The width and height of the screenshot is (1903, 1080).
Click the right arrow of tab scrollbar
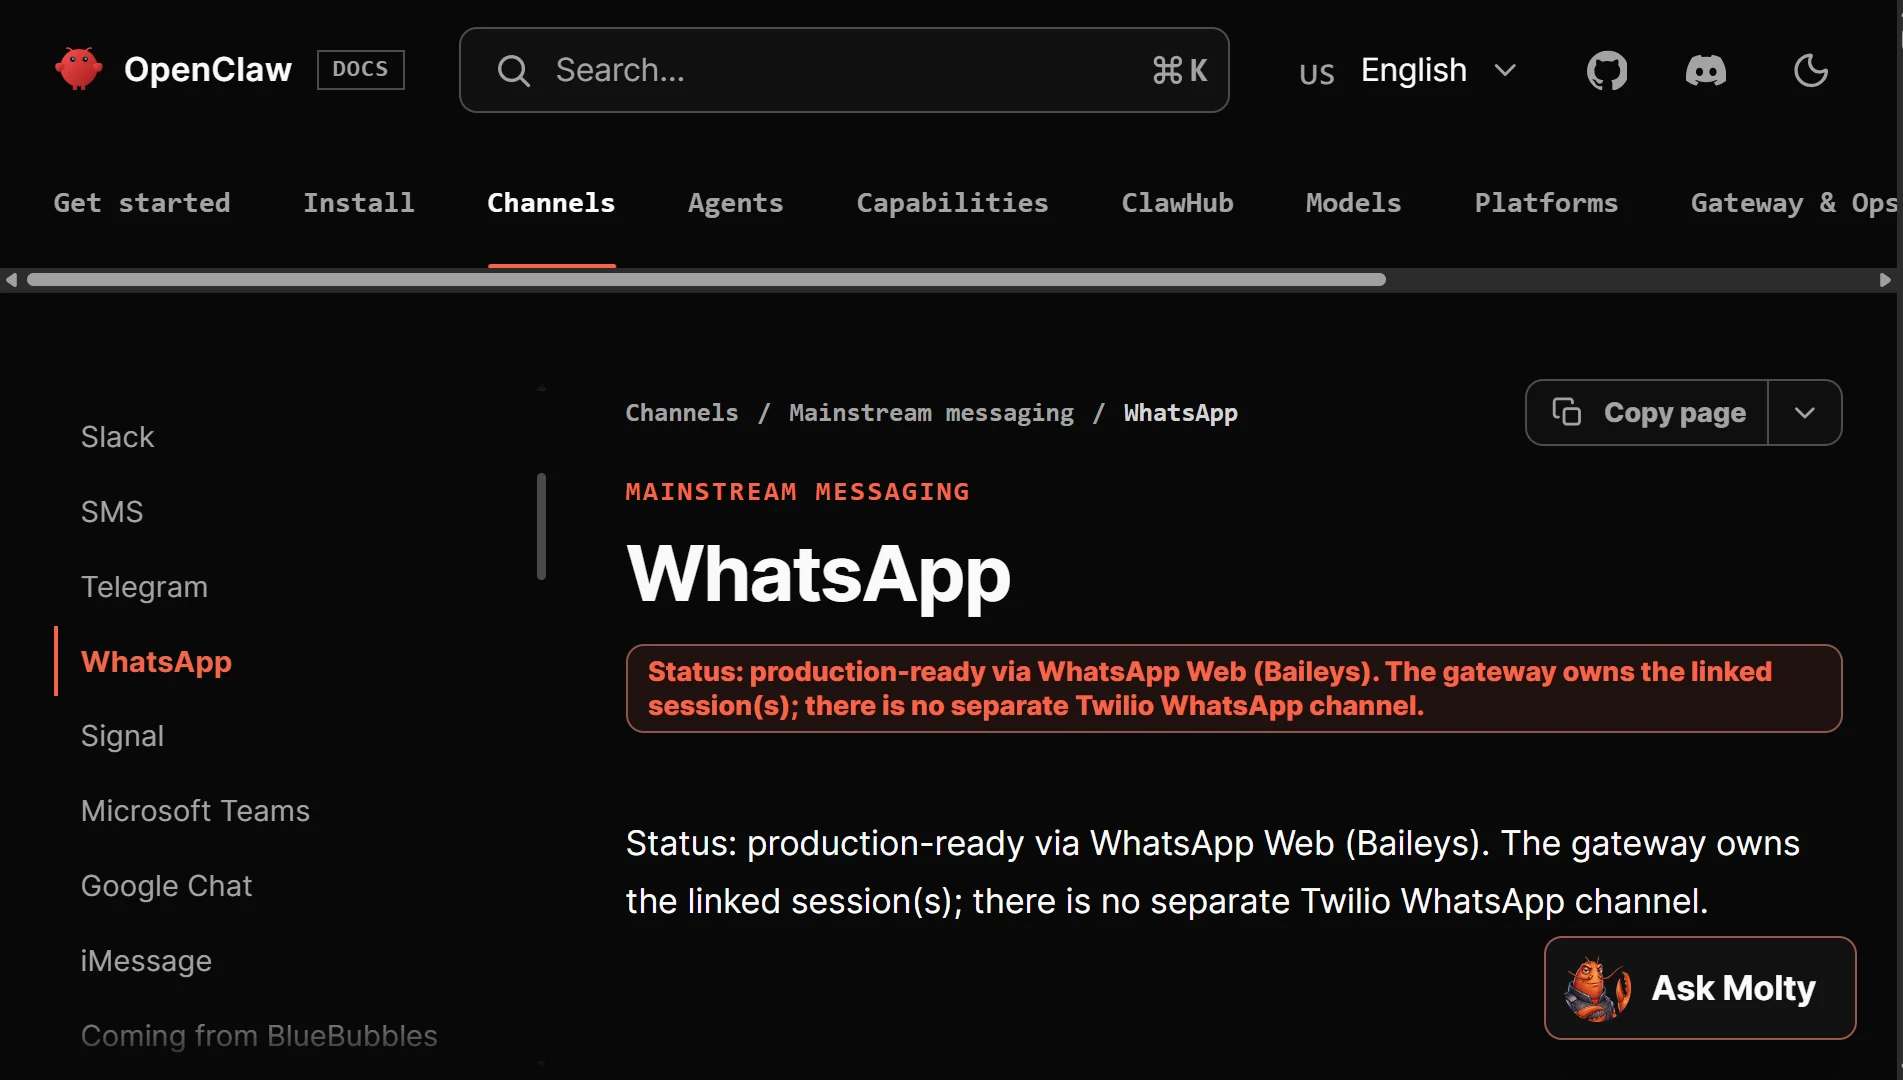(1885, 280)
